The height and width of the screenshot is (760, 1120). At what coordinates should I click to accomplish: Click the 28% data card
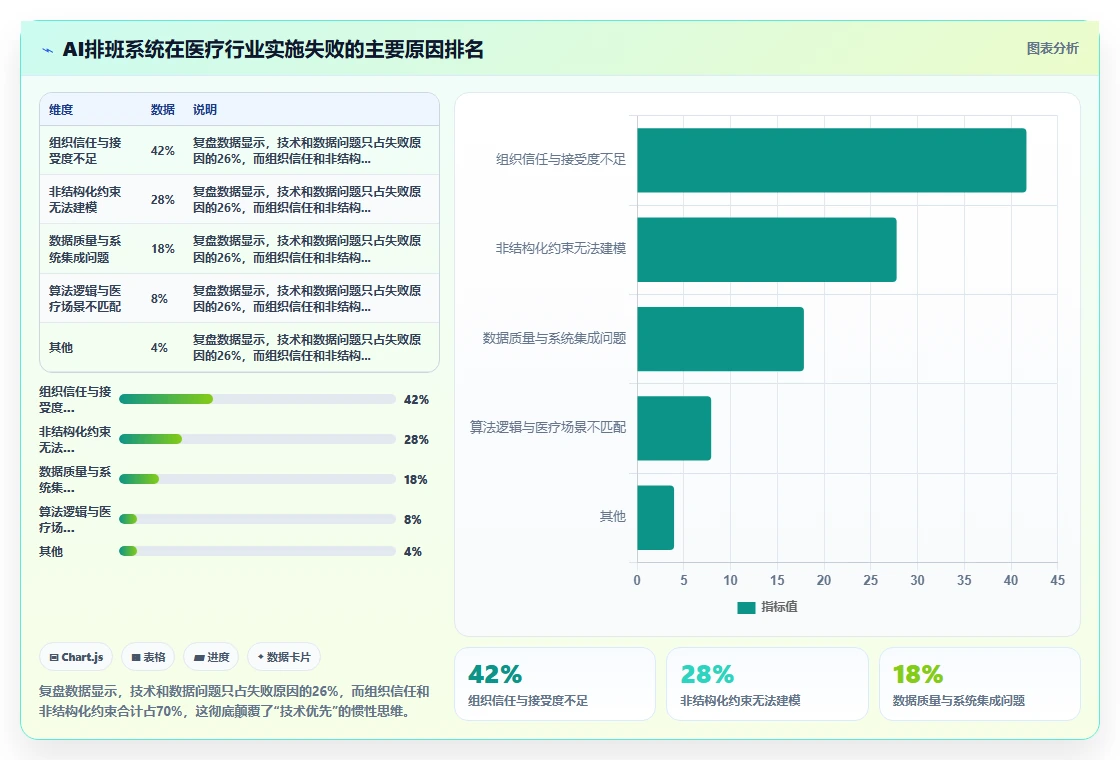767,684
